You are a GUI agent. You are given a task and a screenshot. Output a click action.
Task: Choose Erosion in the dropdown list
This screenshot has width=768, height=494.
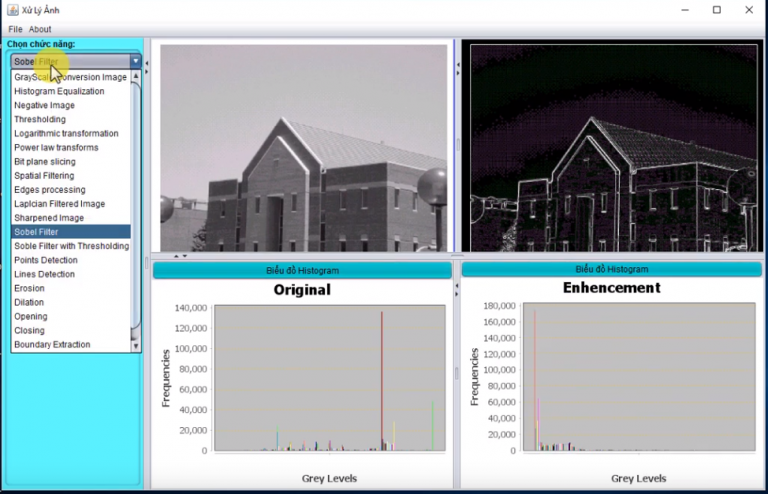pos(29,288)
